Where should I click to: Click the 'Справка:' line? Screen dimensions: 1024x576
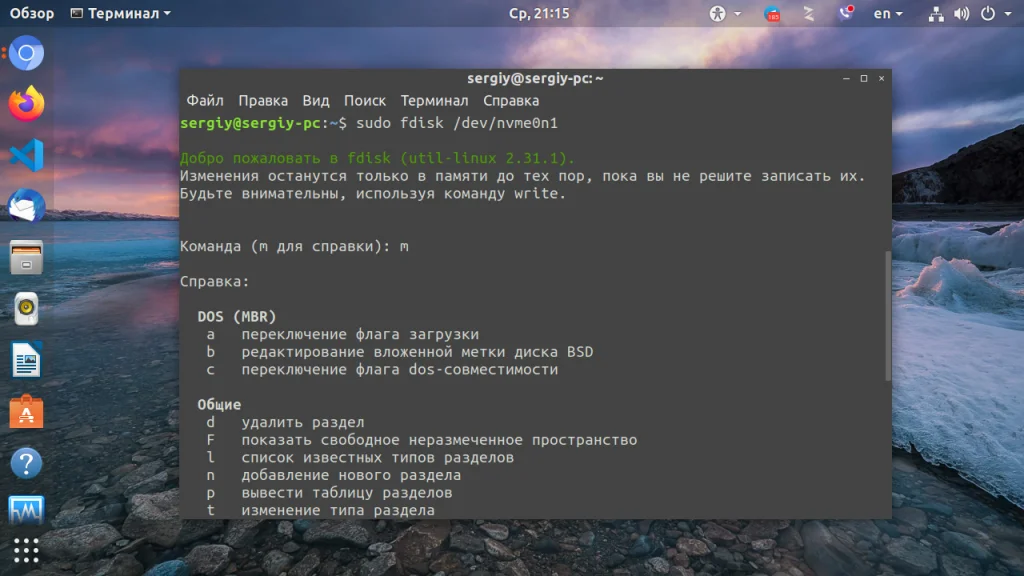point(215,281)
